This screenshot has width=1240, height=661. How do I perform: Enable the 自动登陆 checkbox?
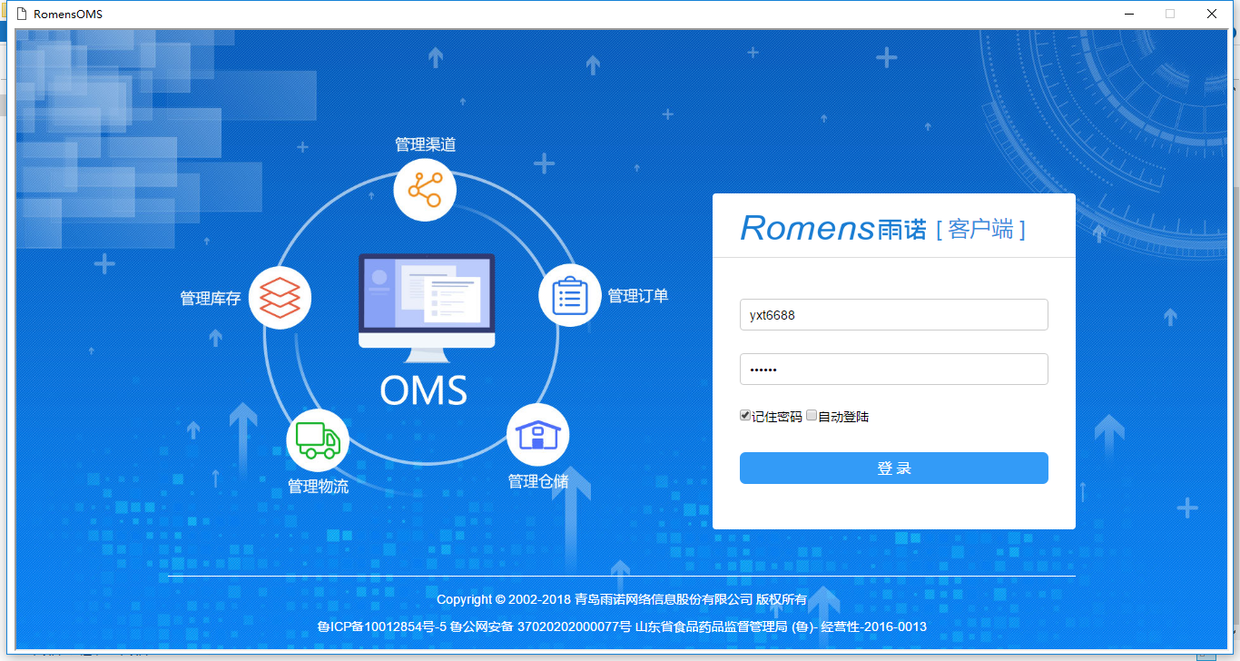(x=812, y=415)
